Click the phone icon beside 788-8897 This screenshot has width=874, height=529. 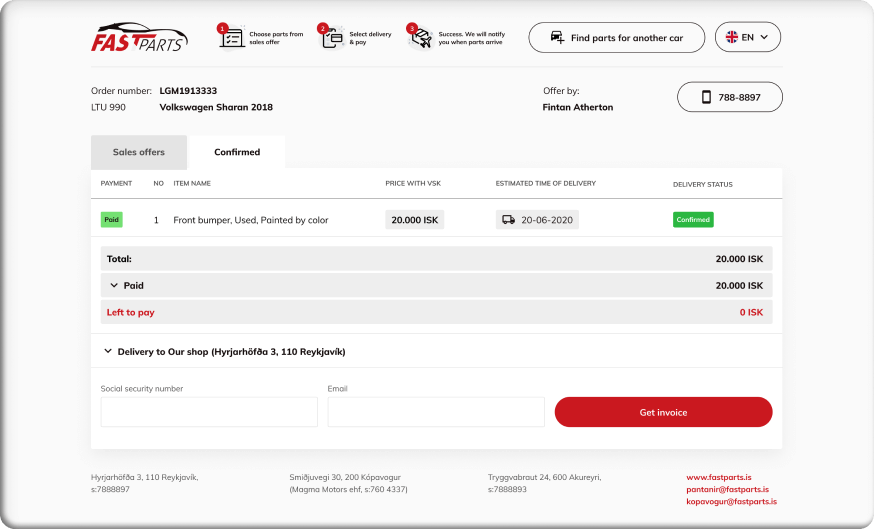(706, 97)
